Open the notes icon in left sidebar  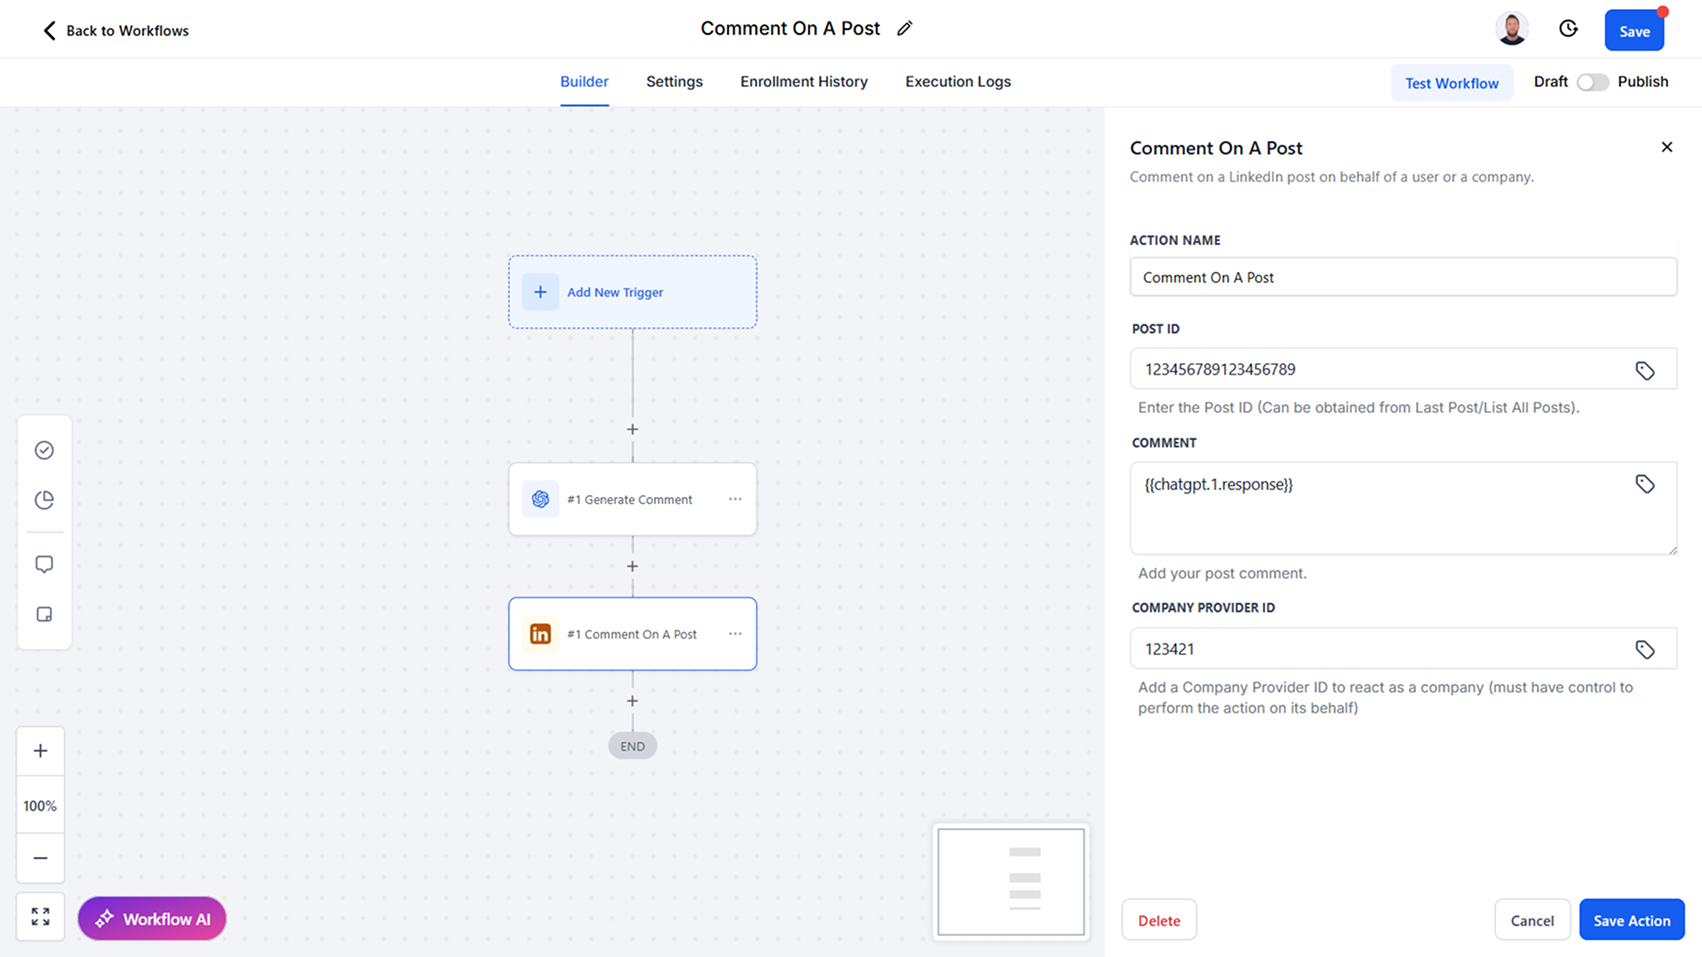coord(44,613)
